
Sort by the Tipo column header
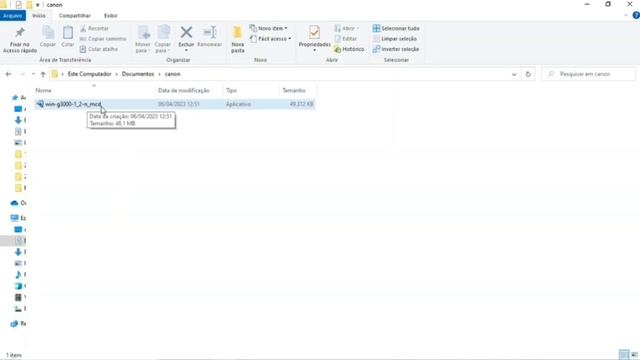coord(251,90)
